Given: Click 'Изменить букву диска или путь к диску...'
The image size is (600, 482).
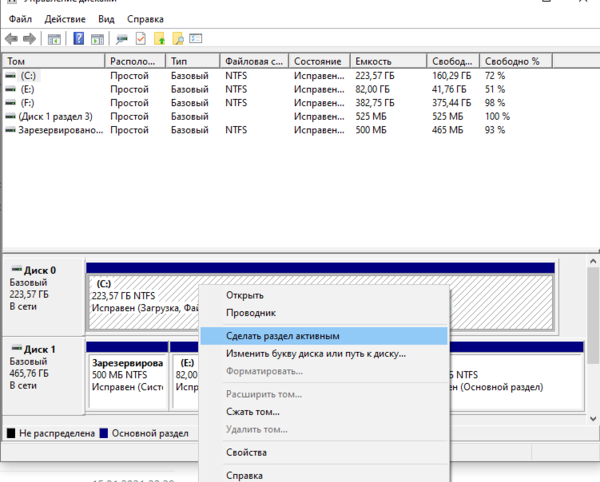Looking at the screenshot, I should 315,353.
